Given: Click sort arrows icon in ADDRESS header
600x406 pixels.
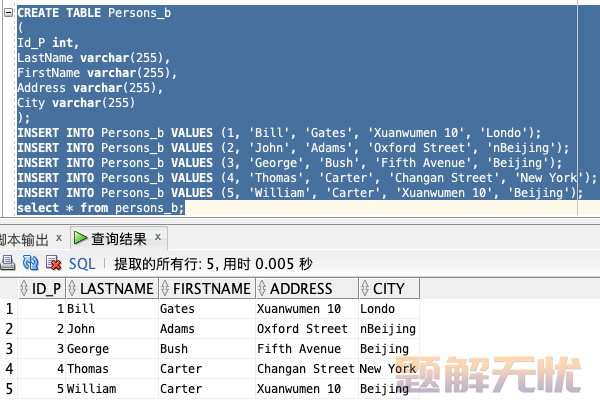Looking at the screenshot, I should tap(262, 289).
